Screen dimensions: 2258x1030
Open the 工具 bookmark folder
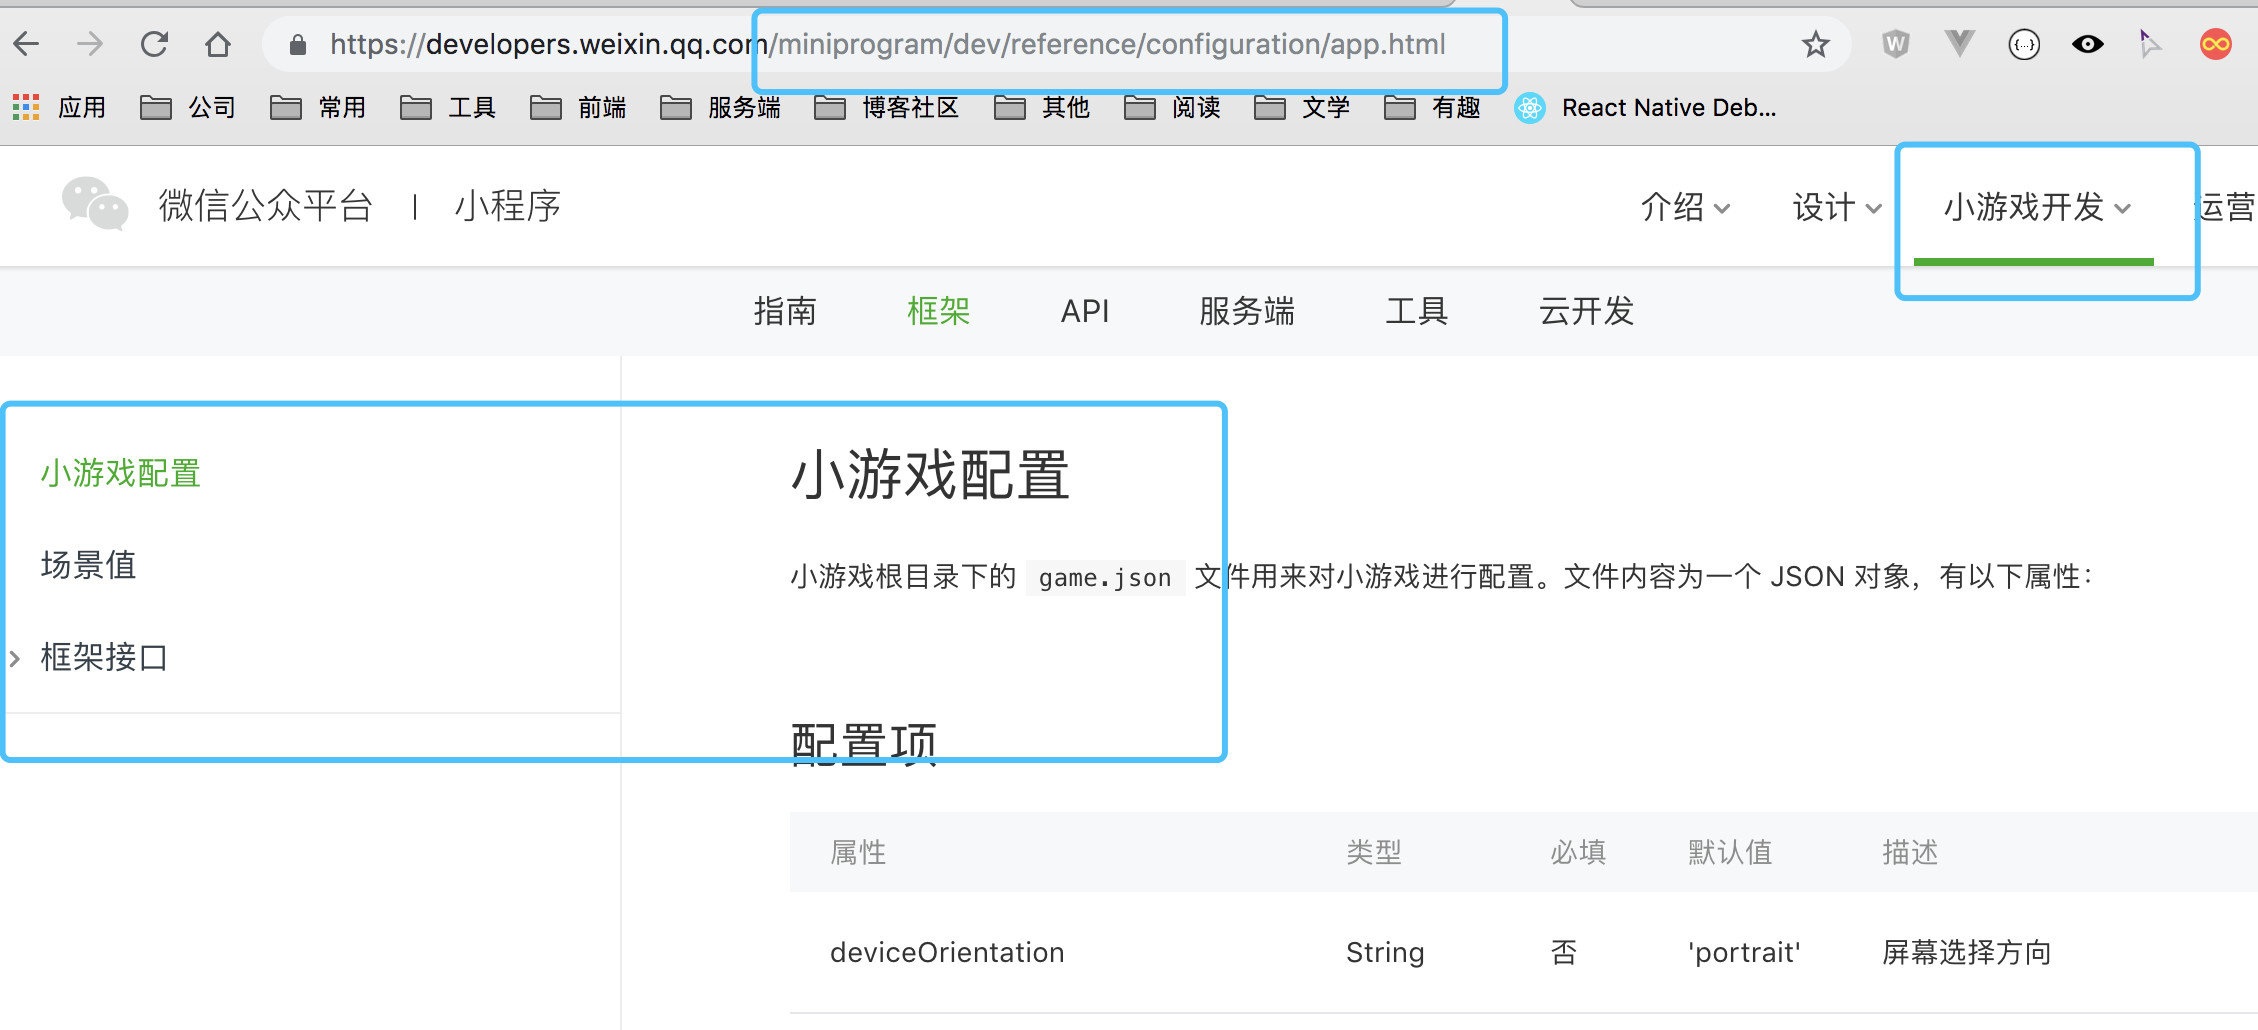pyautogui.click(x=448, y=107)
